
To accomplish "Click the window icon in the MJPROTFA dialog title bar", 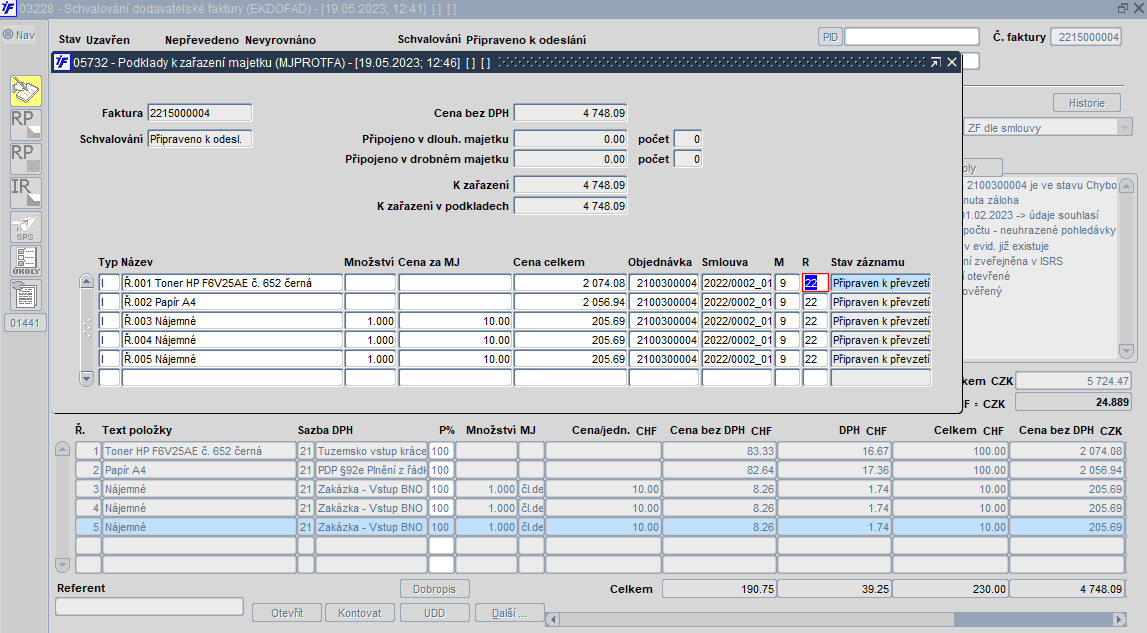I will (x=63, y=62).
